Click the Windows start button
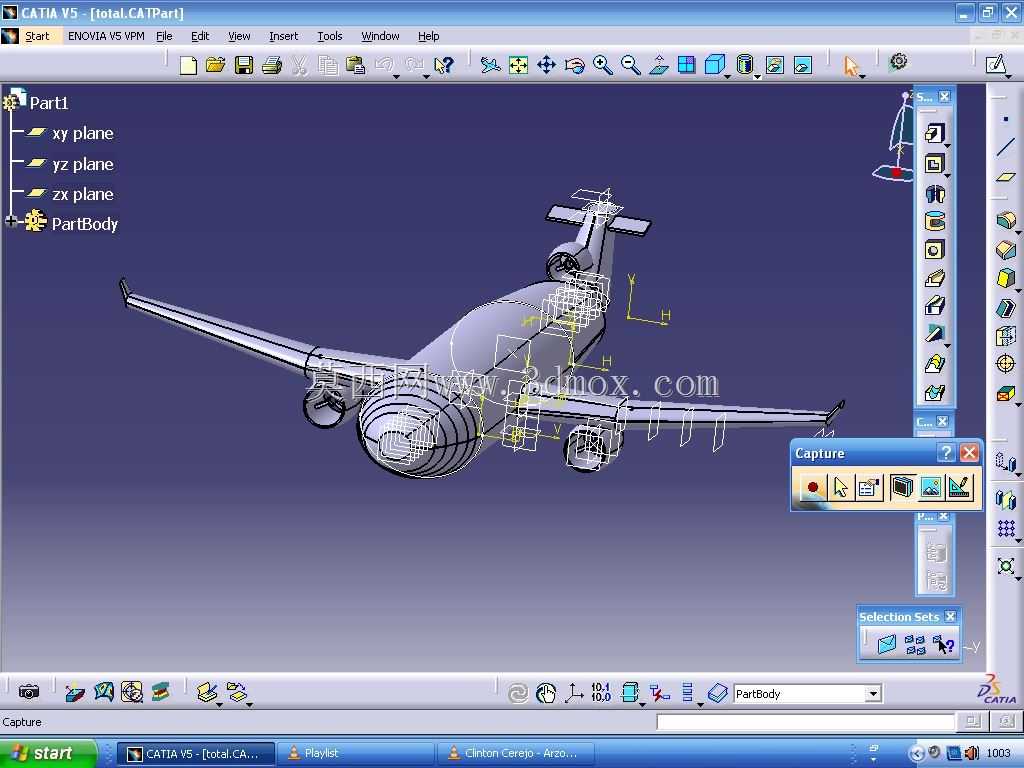The width and height of the screenshot is (1024, 768). point(46,753)
